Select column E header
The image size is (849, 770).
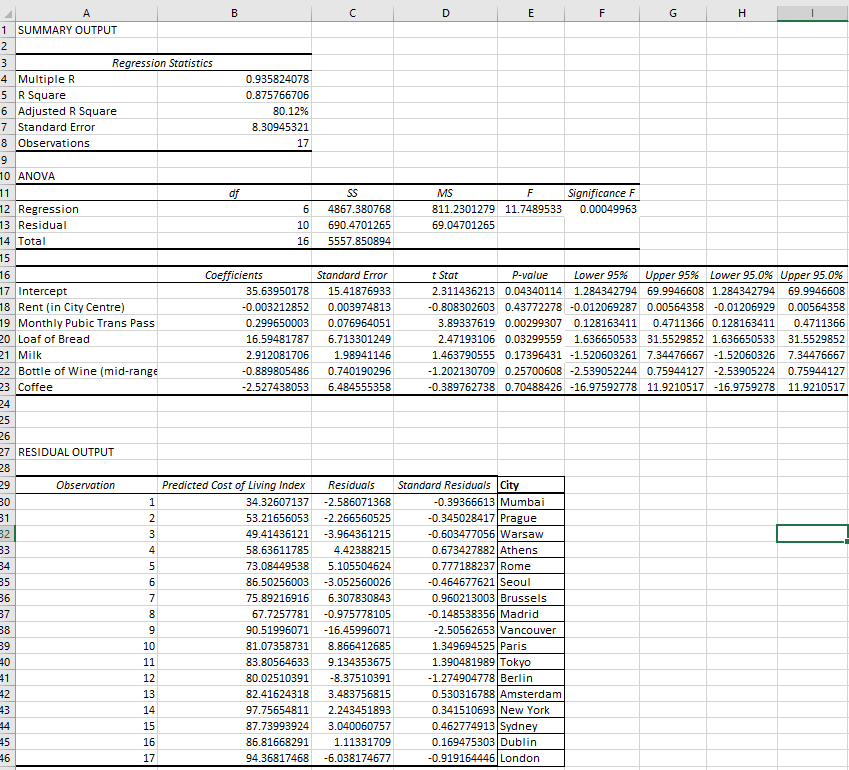pyautogui.click(x=531, y=13)
